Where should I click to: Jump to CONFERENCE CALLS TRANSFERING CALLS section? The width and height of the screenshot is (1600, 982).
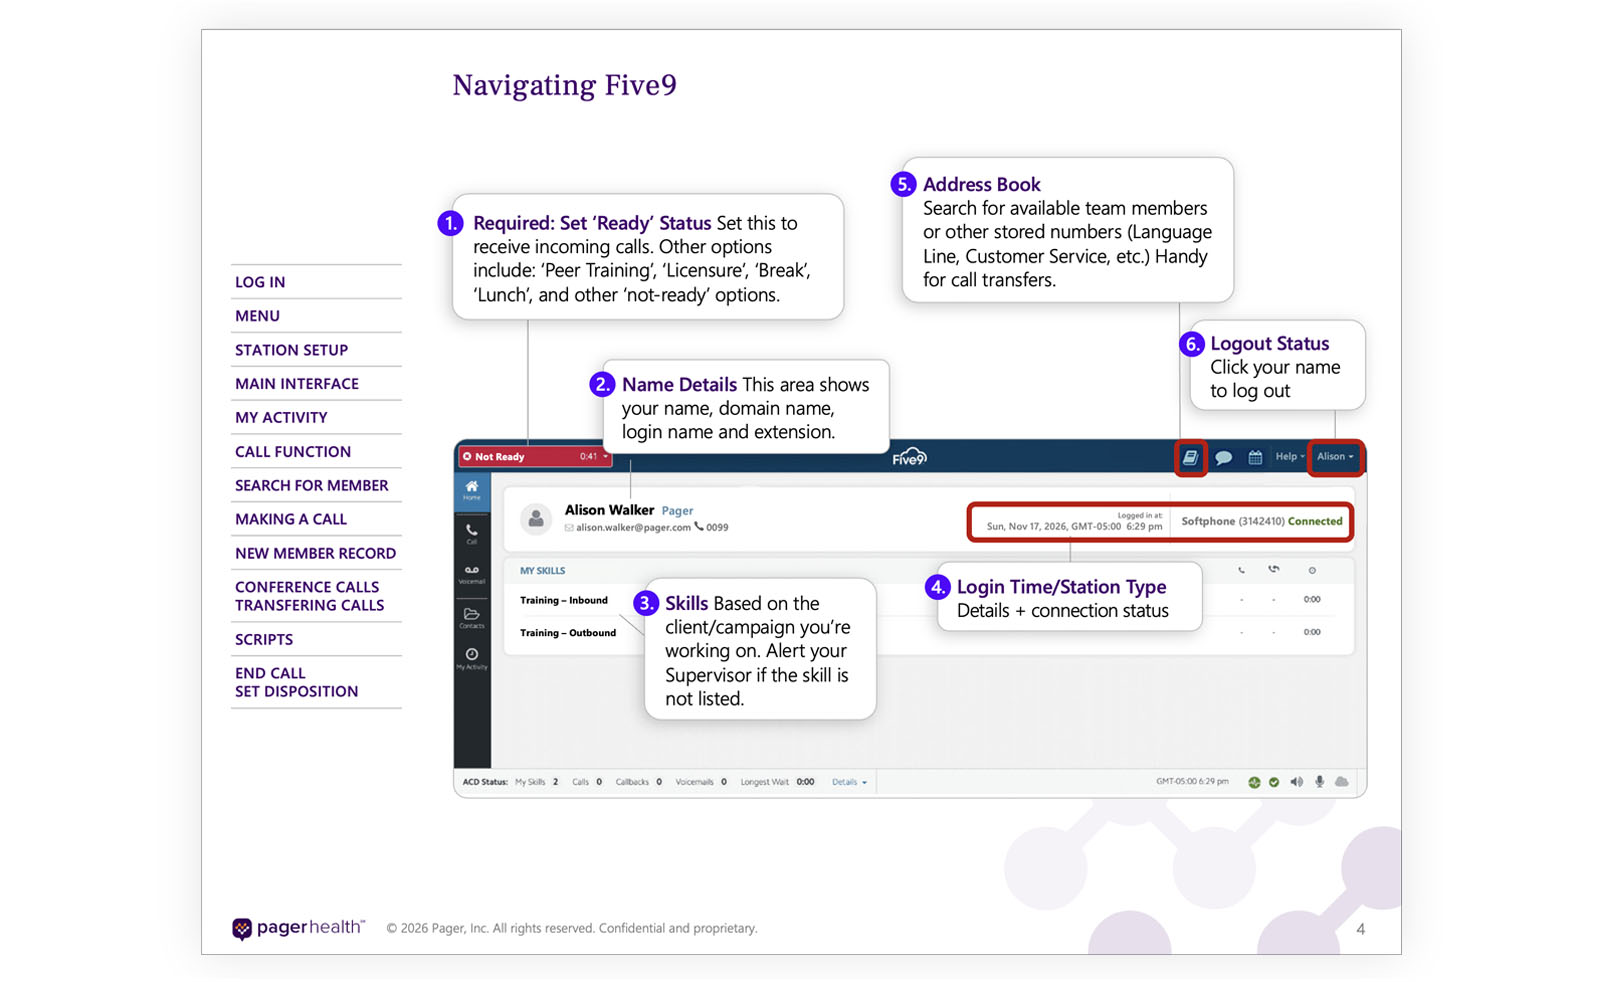coord(309,596)
